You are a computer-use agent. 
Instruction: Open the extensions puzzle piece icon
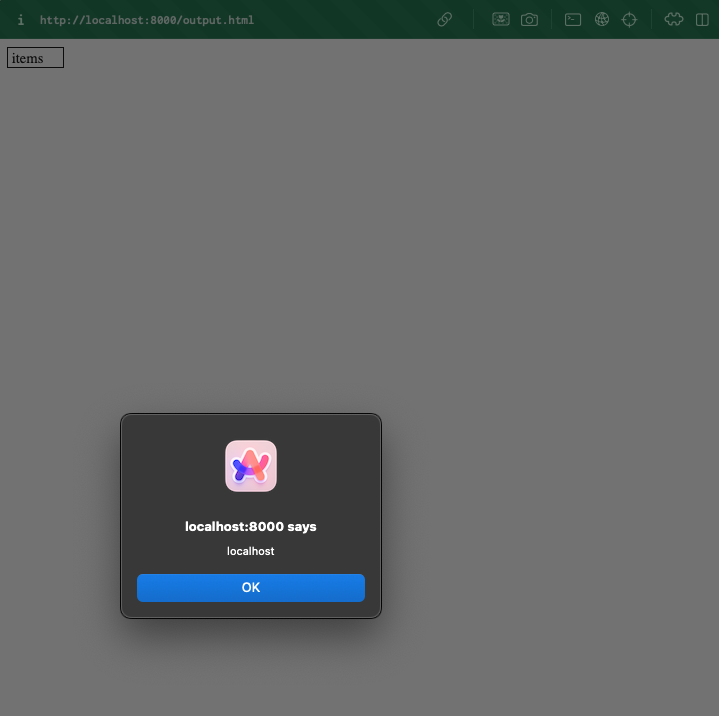pyautogui.click(x=674, y=19)
